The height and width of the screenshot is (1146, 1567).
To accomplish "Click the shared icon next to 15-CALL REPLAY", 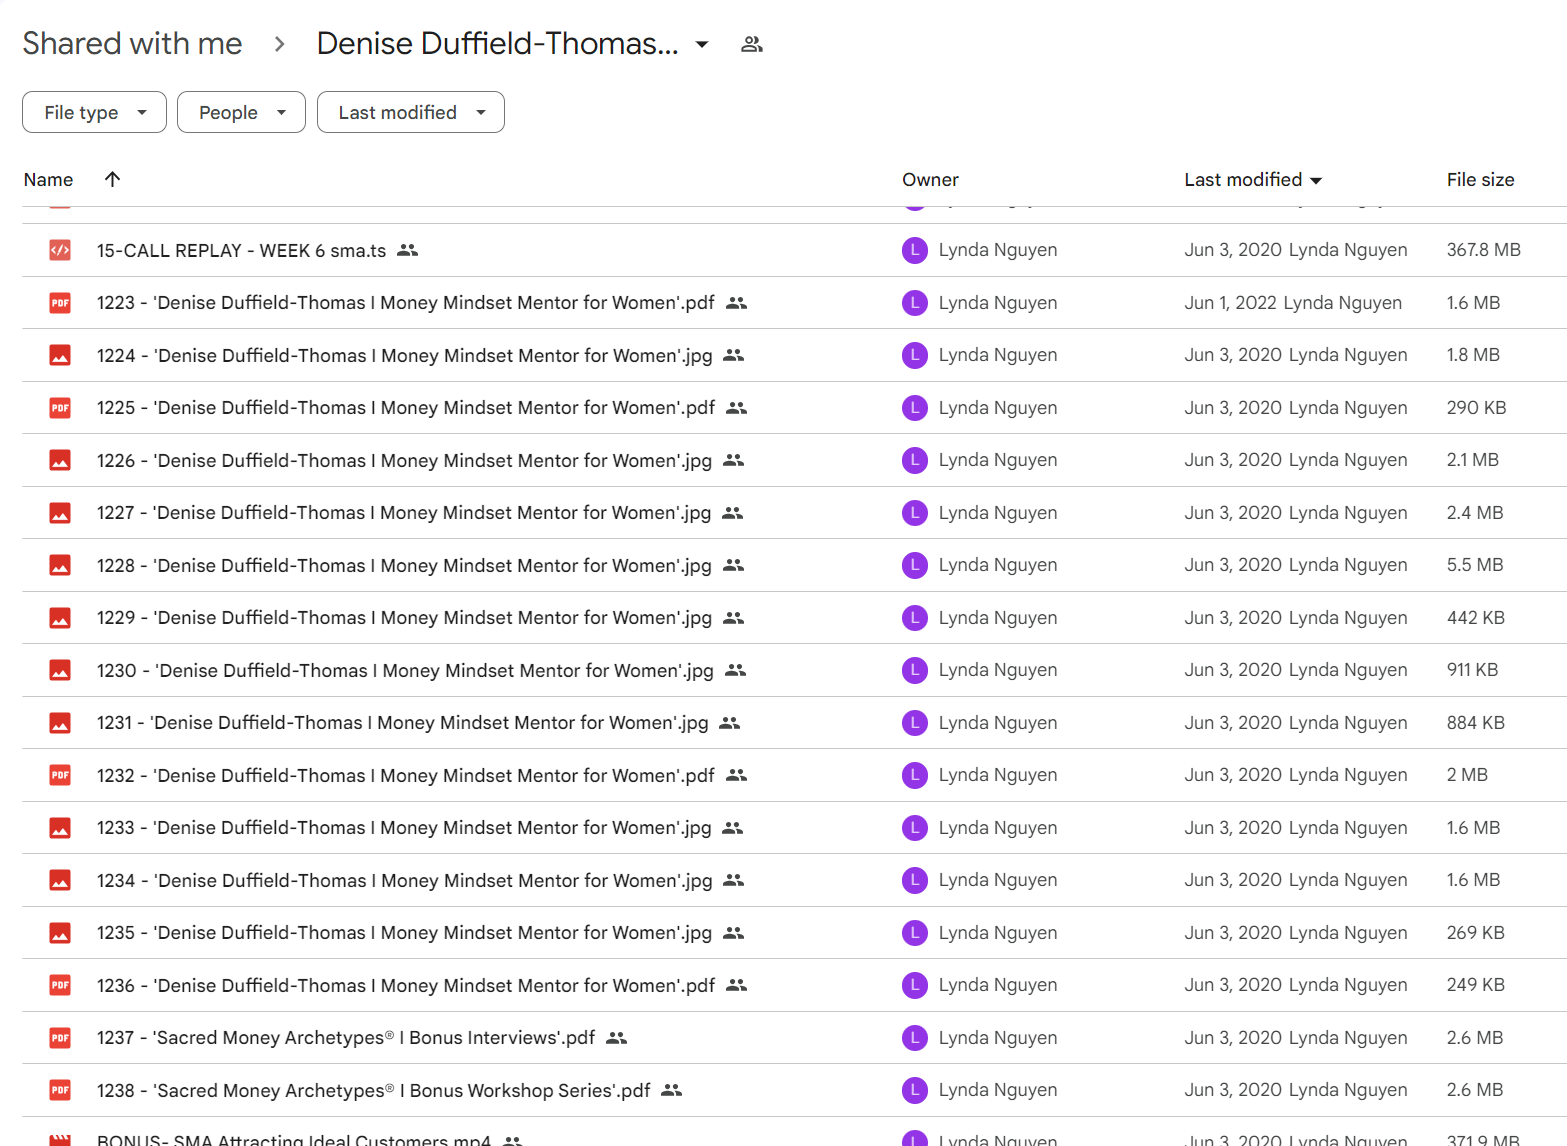I will pos(407,250).
